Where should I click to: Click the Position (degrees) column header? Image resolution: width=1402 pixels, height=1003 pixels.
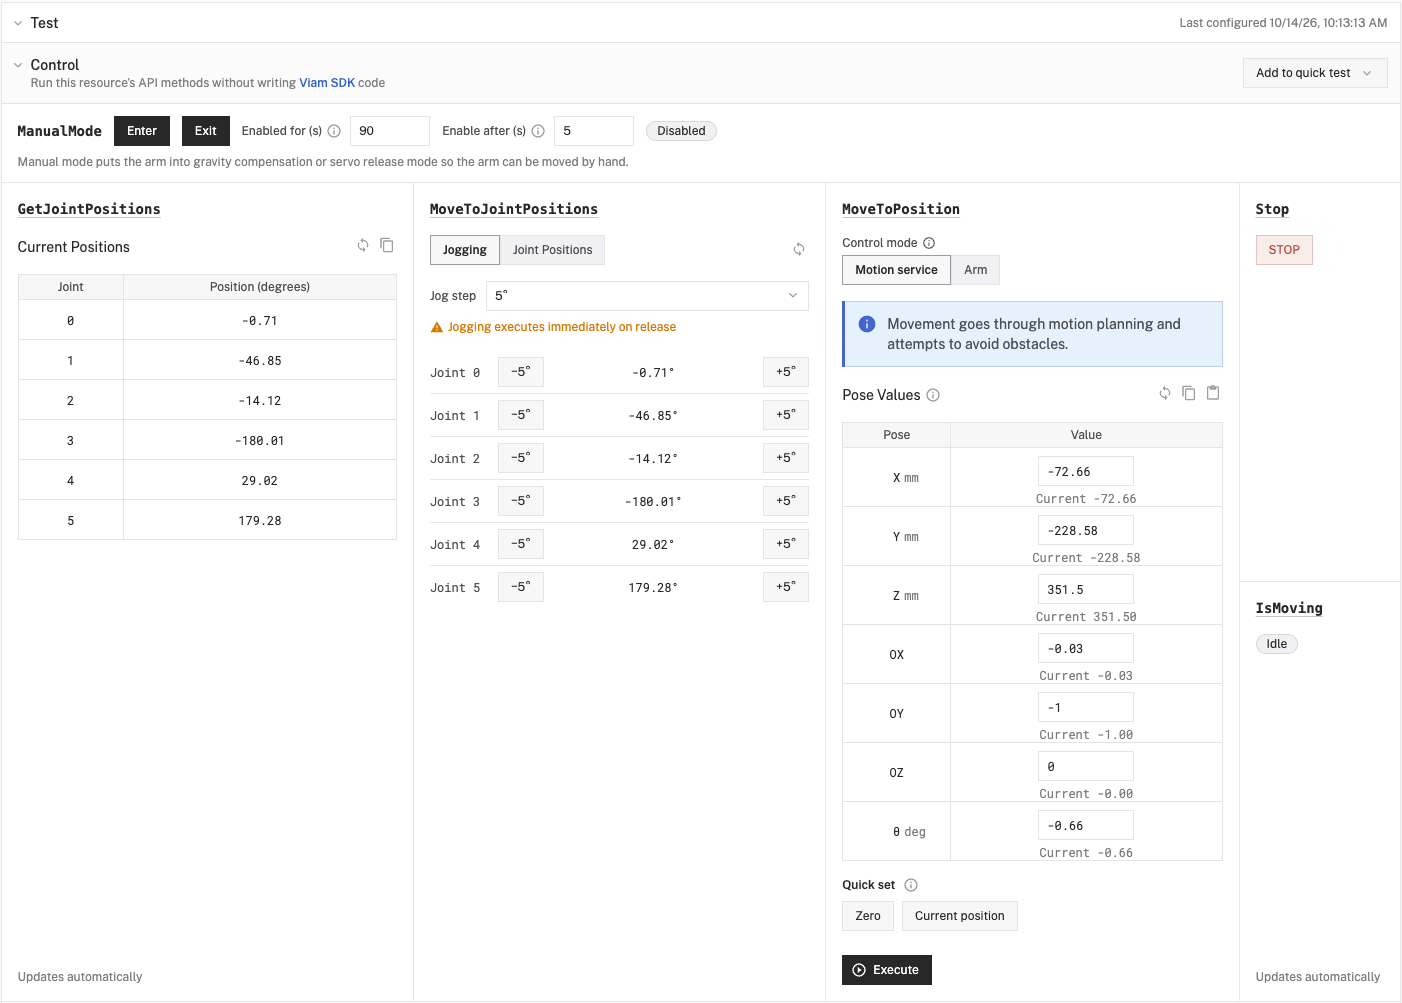coord(260,287)
